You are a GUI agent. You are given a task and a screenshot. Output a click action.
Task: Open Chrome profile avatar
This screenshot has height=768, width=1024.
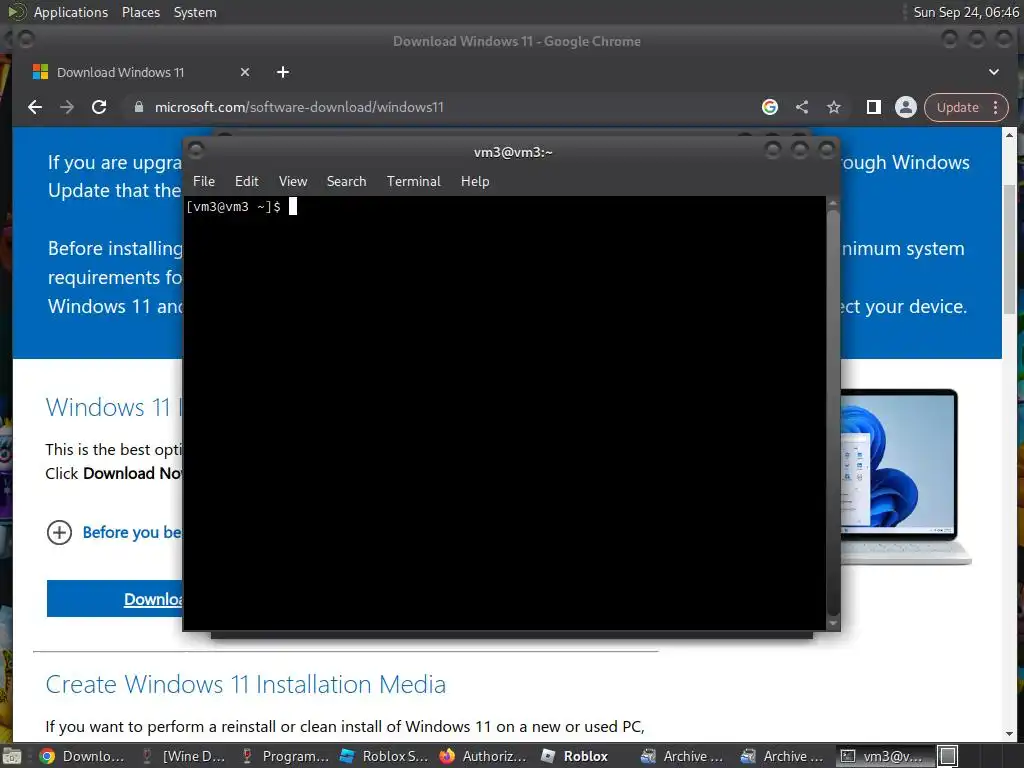pyautogui.click(x=906, y=107)
